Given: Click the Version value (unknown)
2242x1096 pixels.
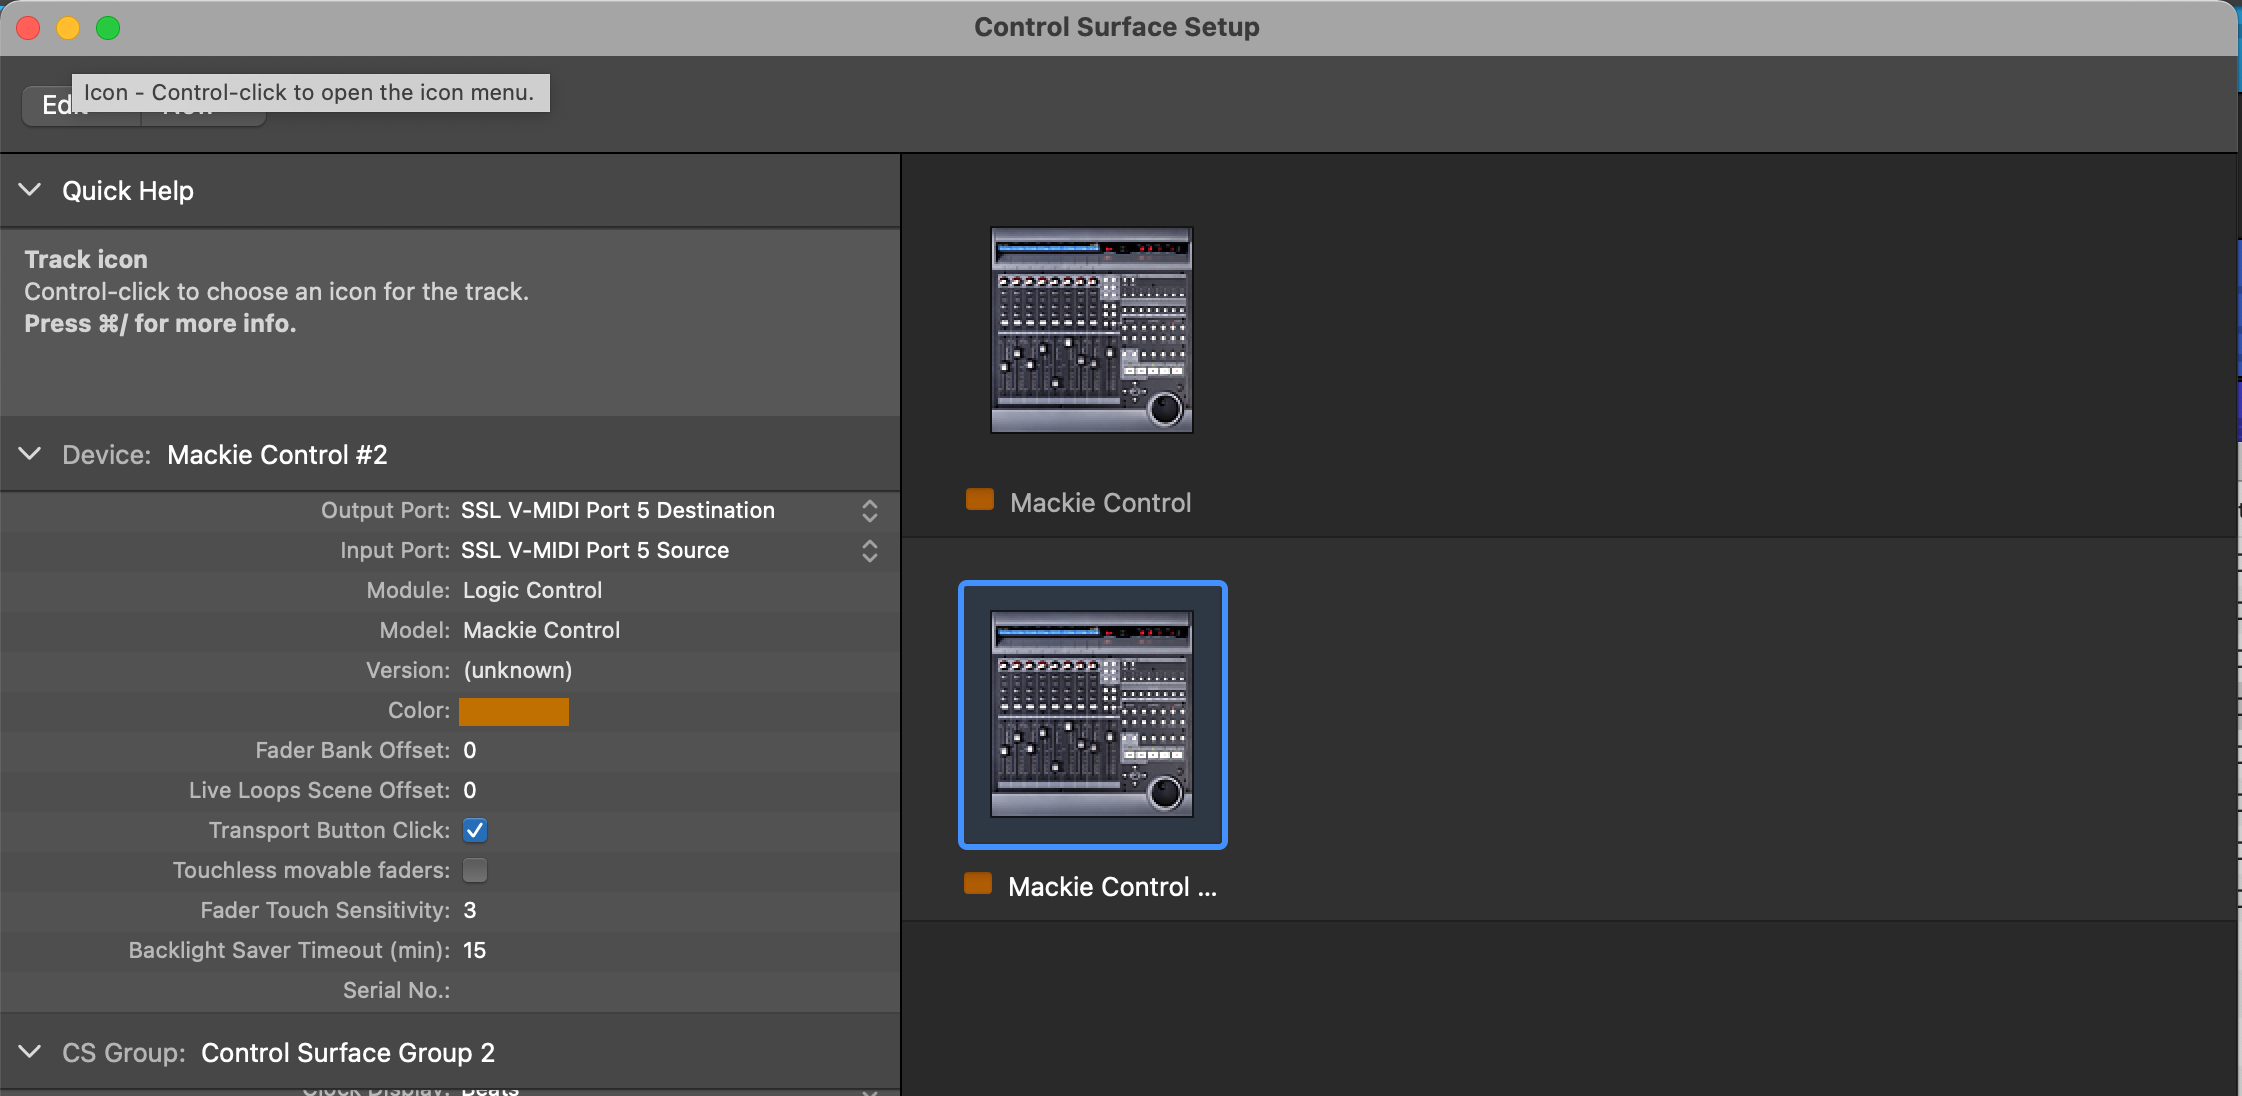Looking at the screenshot, I should (518, 670).
